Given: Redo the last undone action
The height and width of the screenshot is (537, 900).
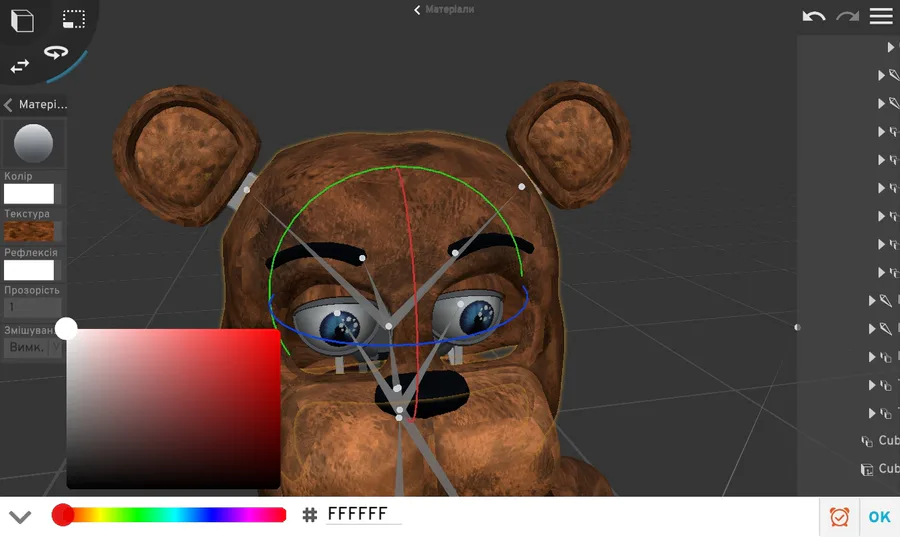Looking at the screenshot, I should 848,16.
